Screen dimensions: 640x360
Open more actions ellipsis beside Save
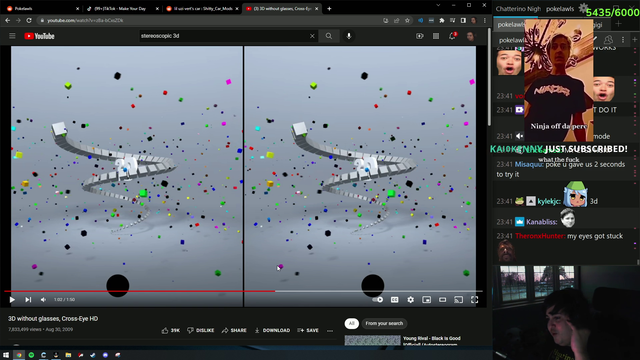330,330
